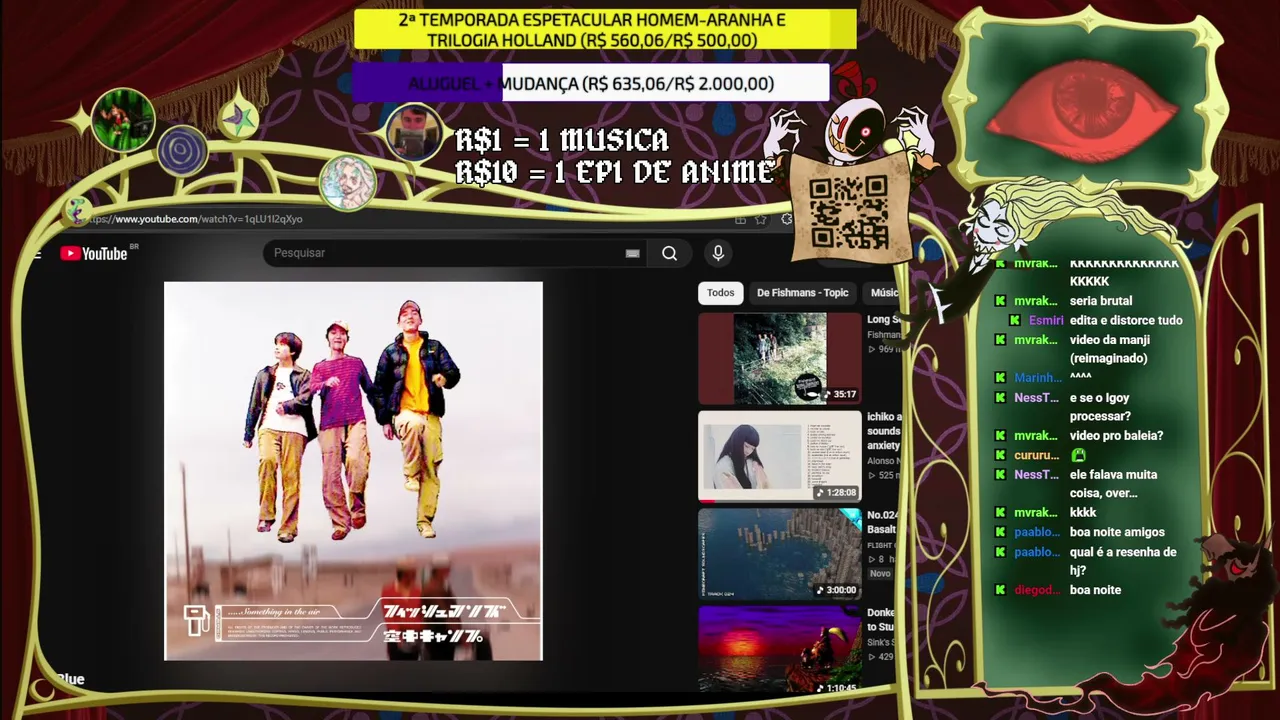Click chat username diegod...
The image size is (1280, 720).
(x=1038, y=590)
